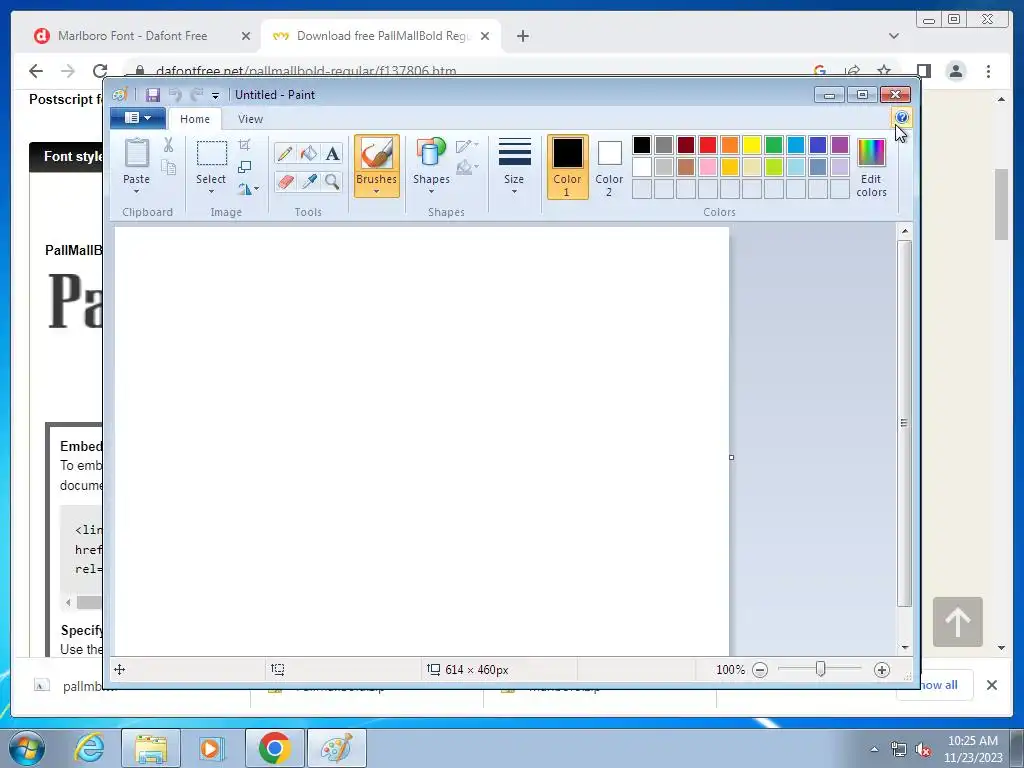The image size is (1024, 768).
Task: Click the Cut scissors icon
Action: coord(168,145)
